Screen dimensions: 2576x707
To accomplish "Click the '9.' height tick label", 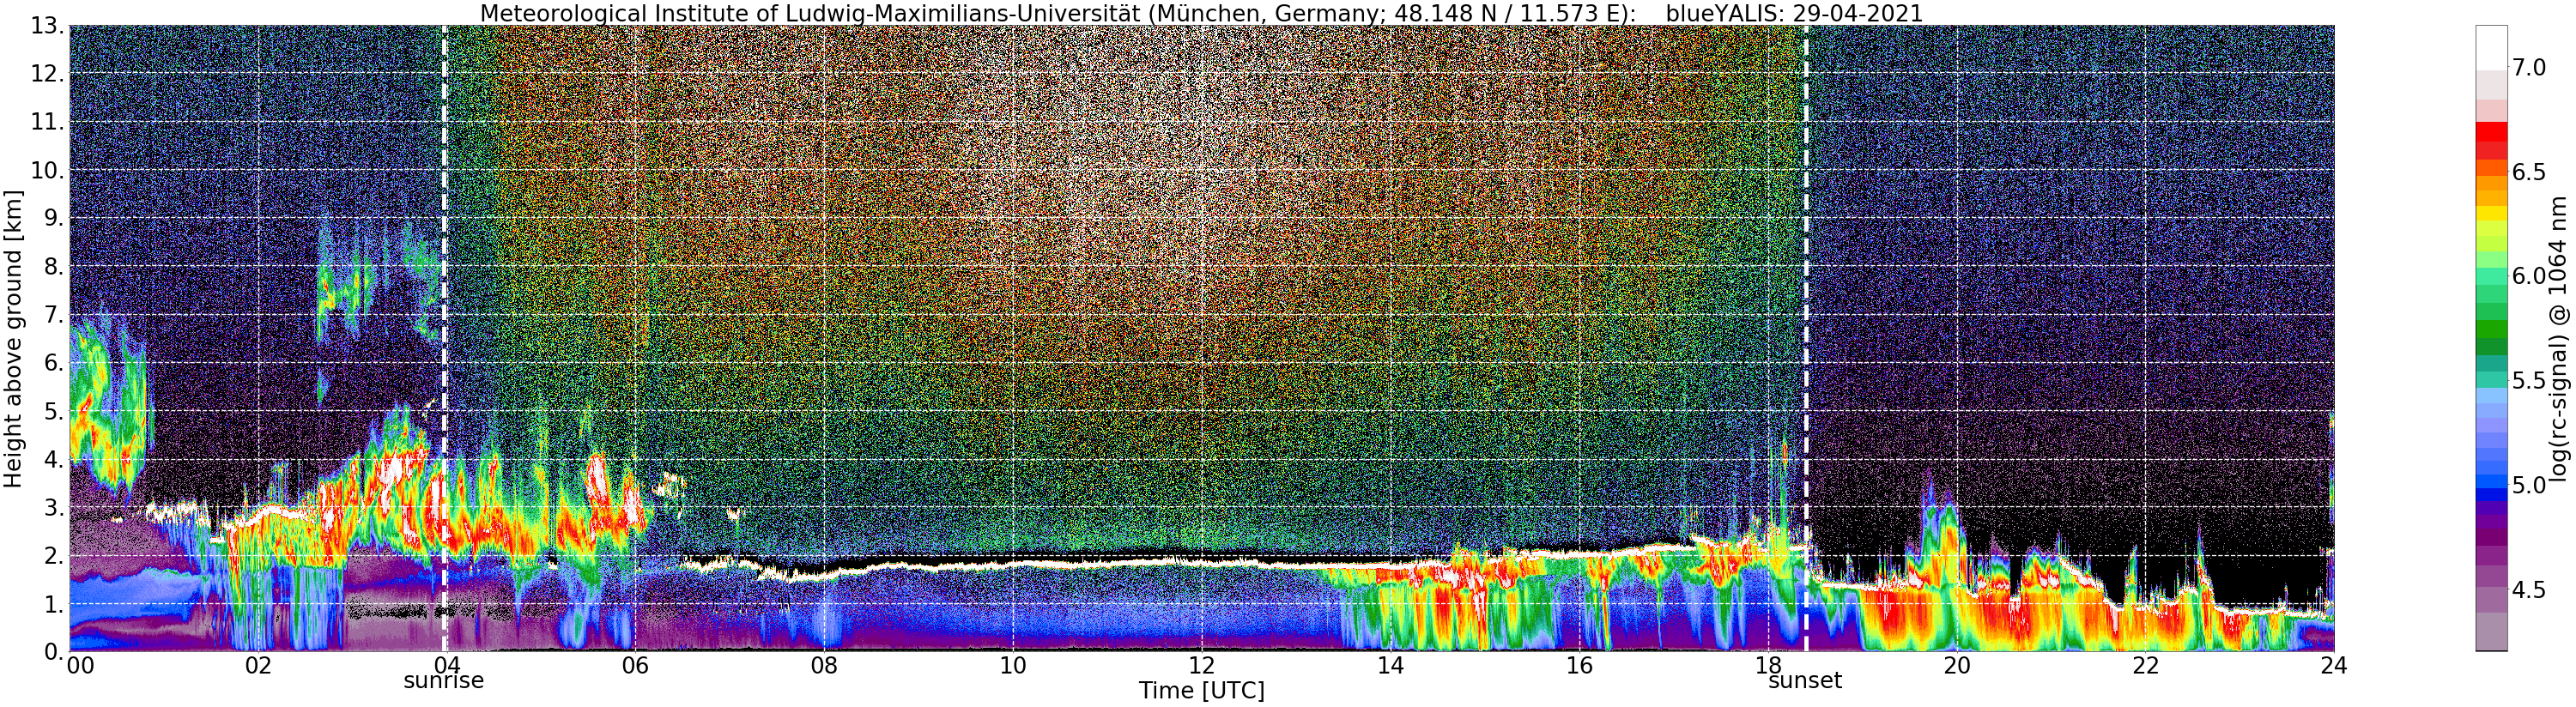I will tap(55, 218).
